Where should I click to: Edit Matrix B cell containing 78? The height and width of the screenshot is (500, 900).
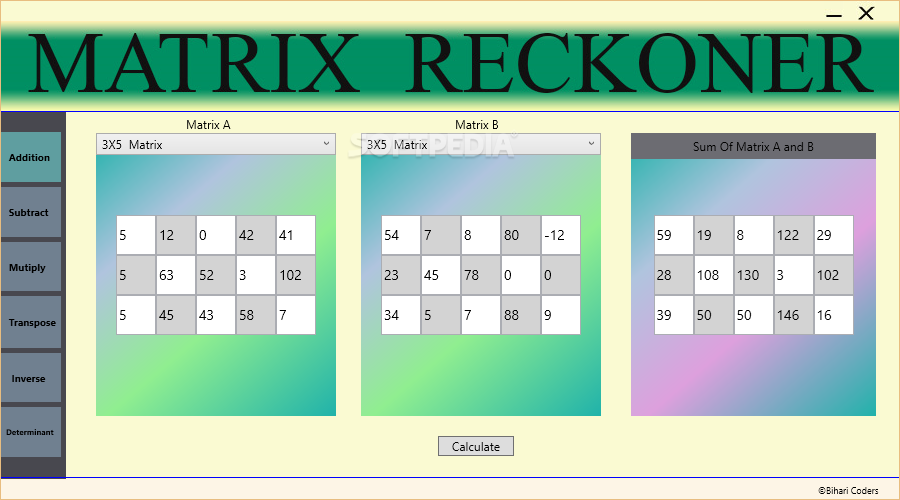click(x=481, y=275)
